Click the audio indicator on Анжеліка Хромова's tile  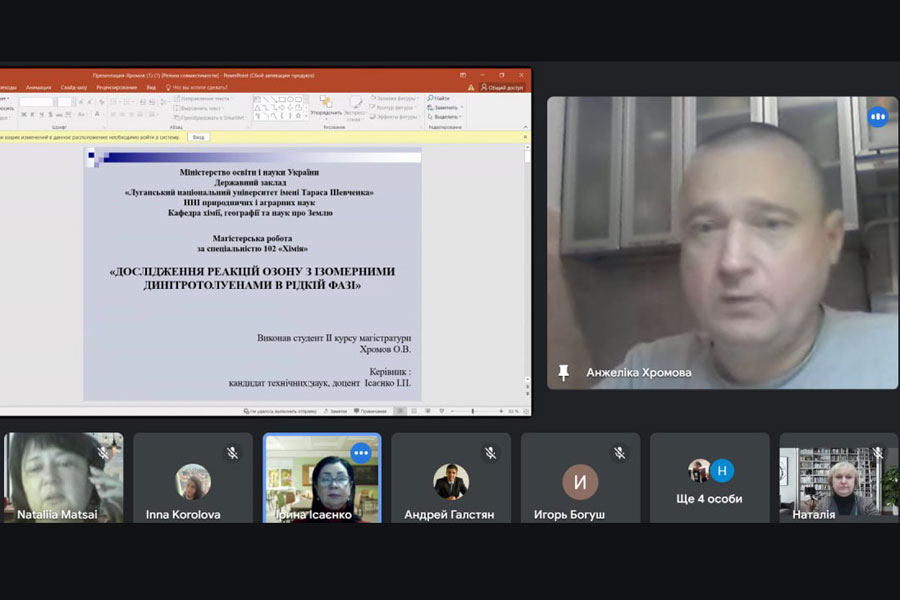(878, 117)
